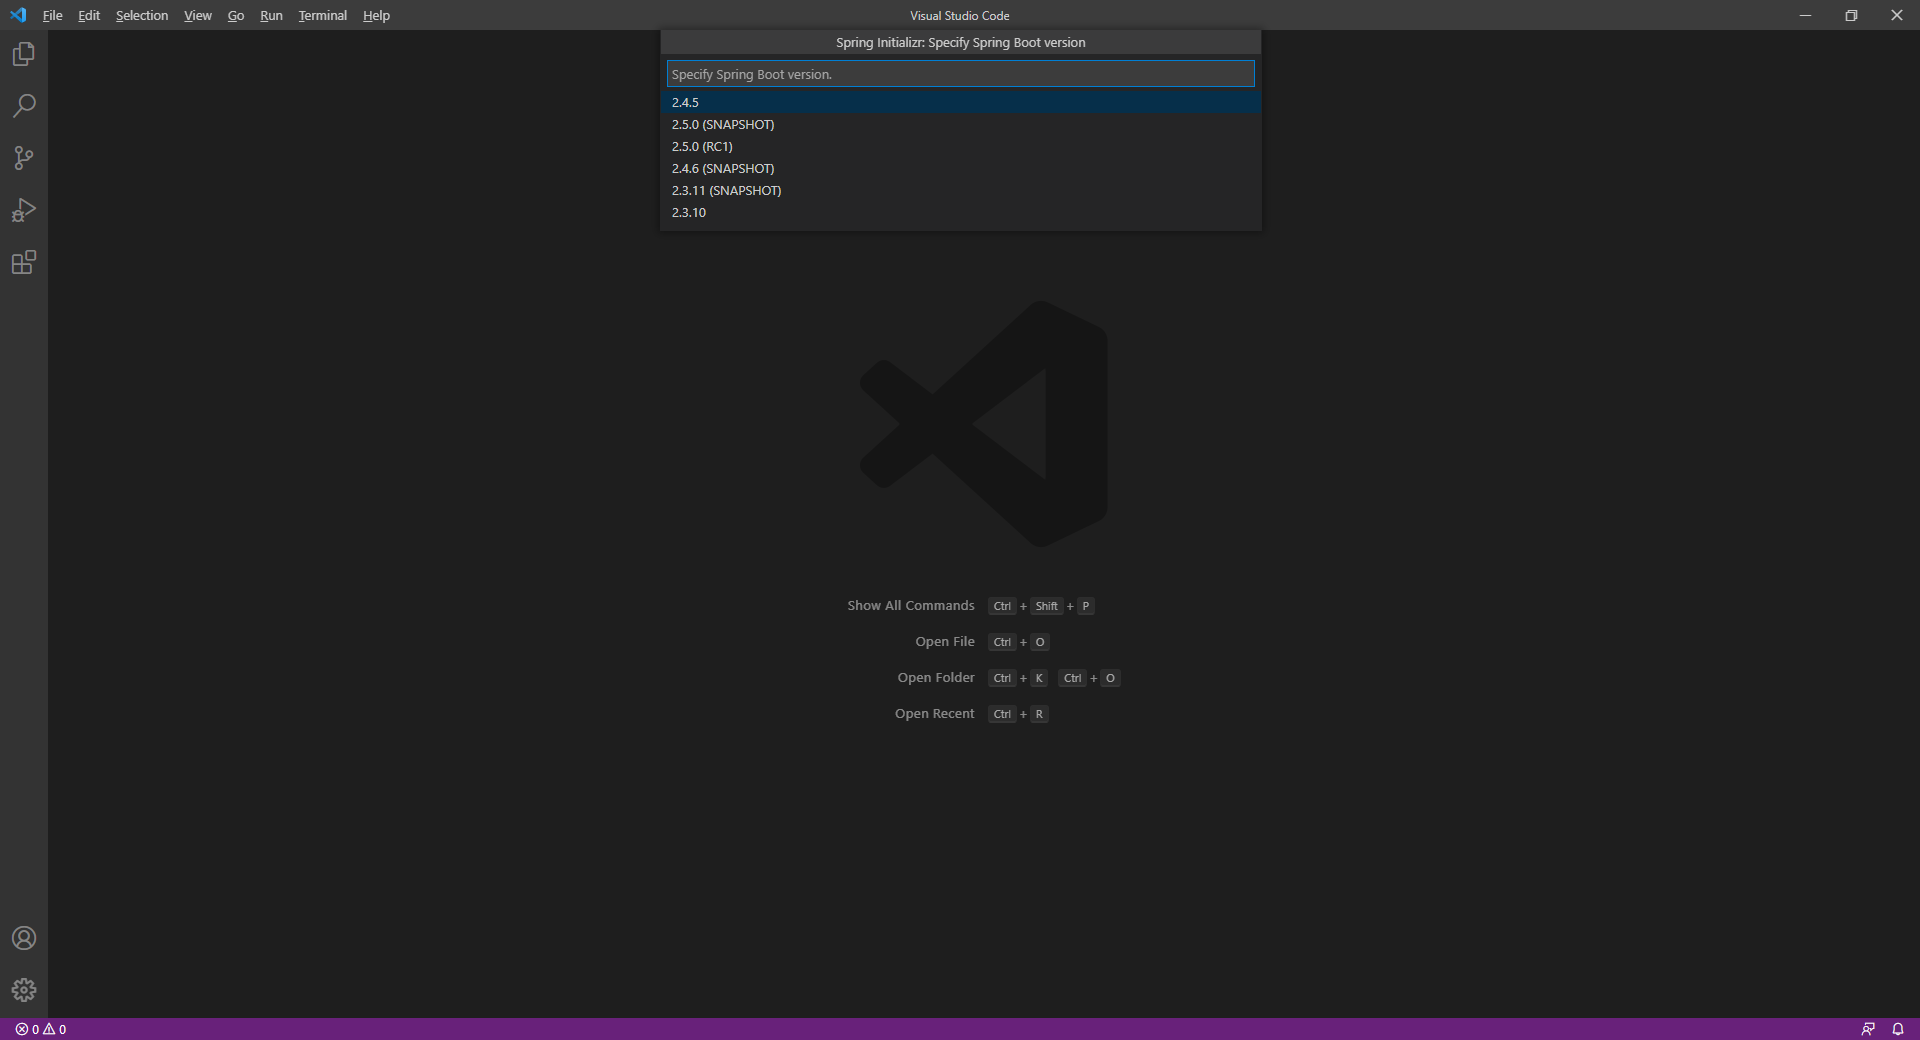This screenshot has height=1040, width=1920.
Task: Select Spring Boot version 2.3.10
Action: (960, 212)
